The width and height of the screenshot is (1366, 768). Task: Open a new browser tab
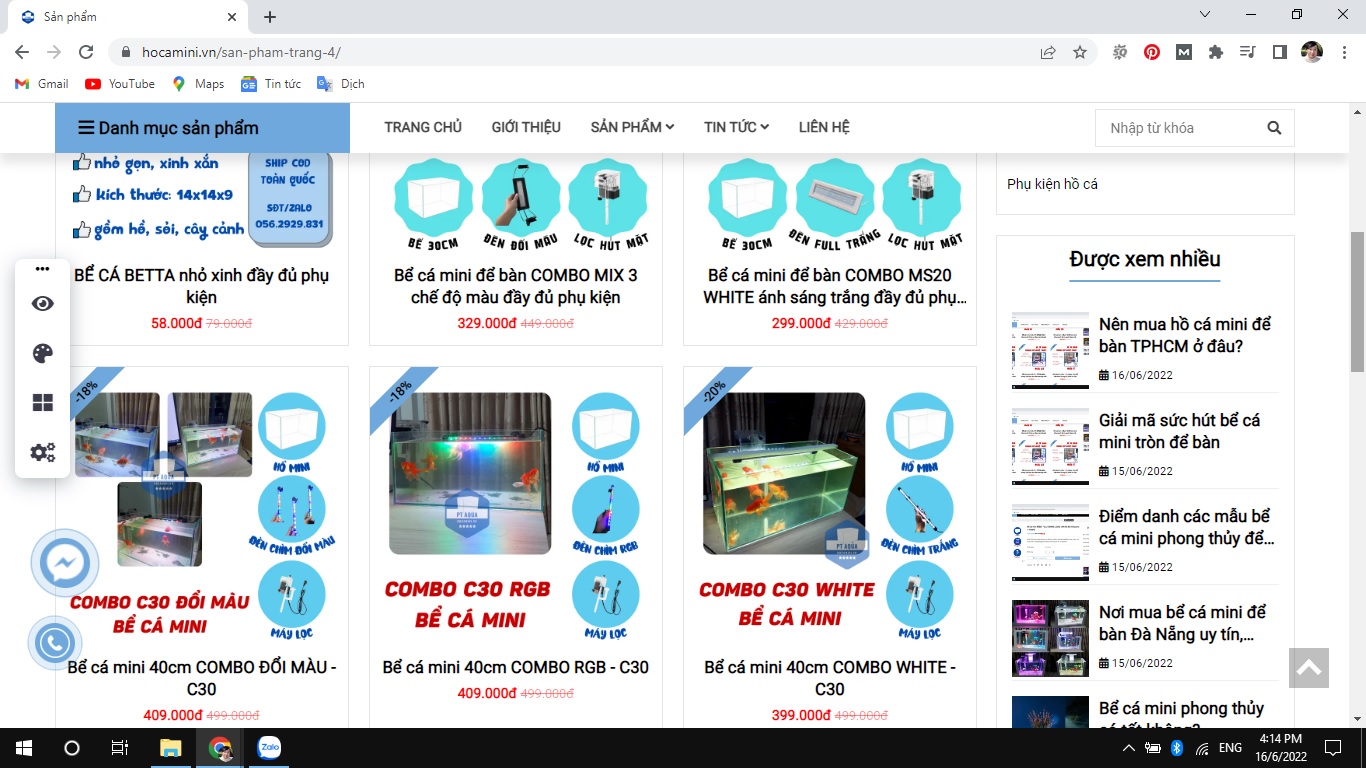coord(270,17)
